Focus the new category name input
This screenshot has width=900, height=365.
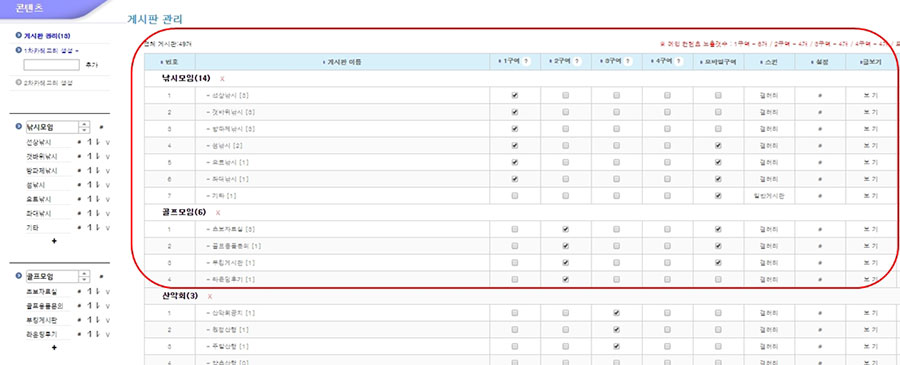(x=51, y=65)
